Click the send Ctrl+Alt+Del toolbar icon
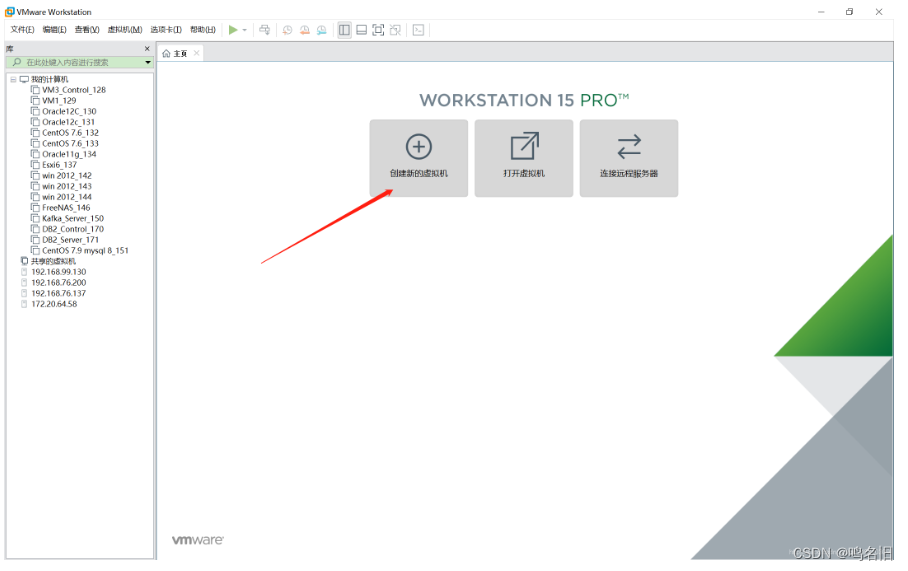Screen dimensions: 908x571 coord(265,30)
